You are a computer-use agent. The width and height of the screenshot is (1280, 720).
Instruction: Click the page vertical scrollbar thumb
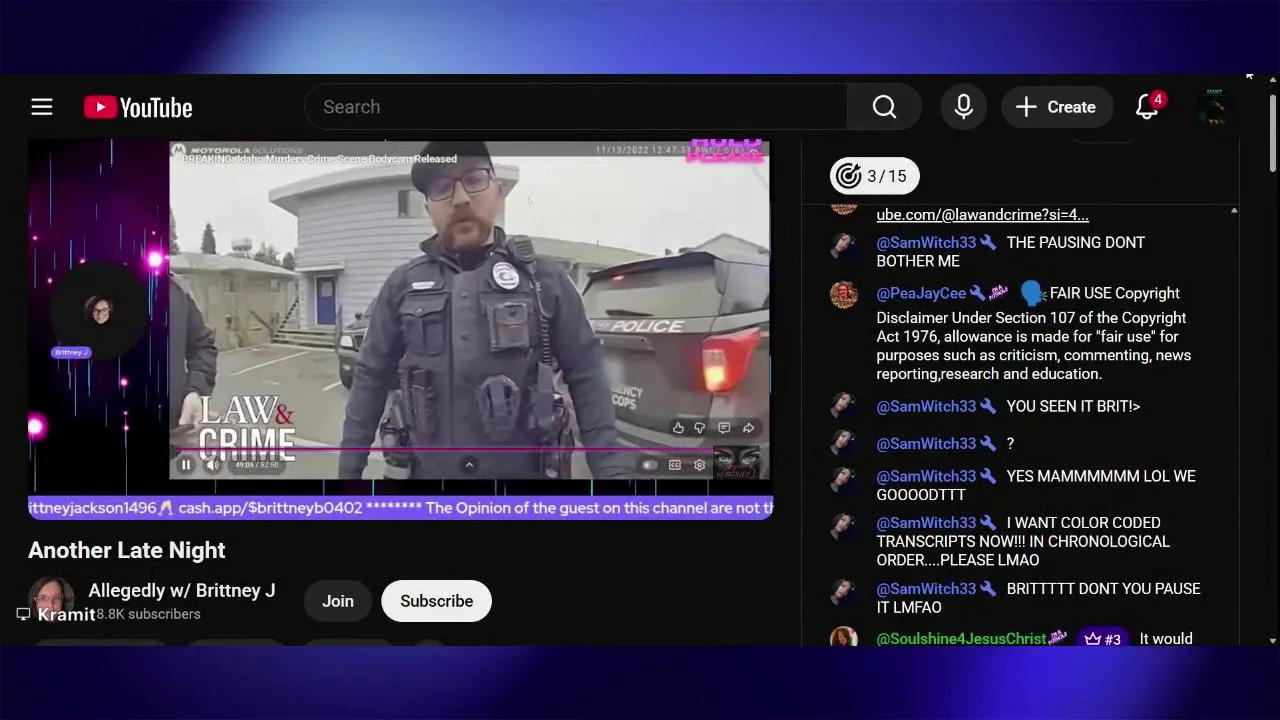click(1273, 133)
